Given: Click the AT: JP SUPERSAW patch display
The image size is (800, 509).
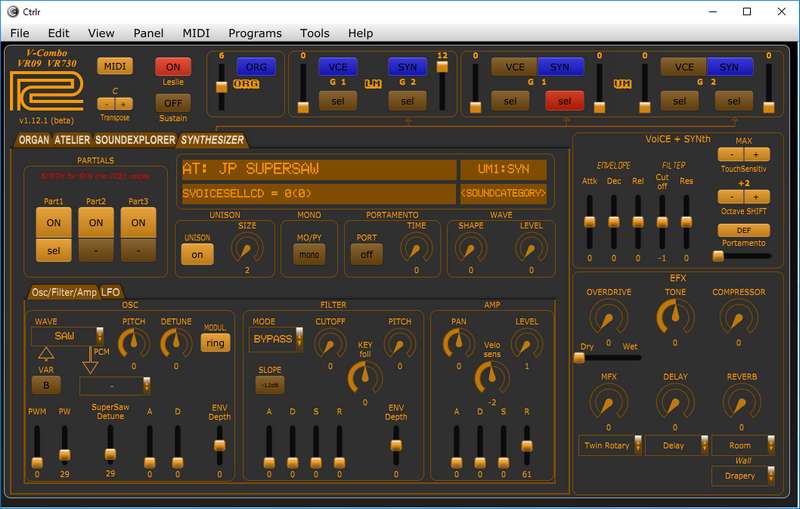Looking at the screenshot, I should (x=314, y=169).
